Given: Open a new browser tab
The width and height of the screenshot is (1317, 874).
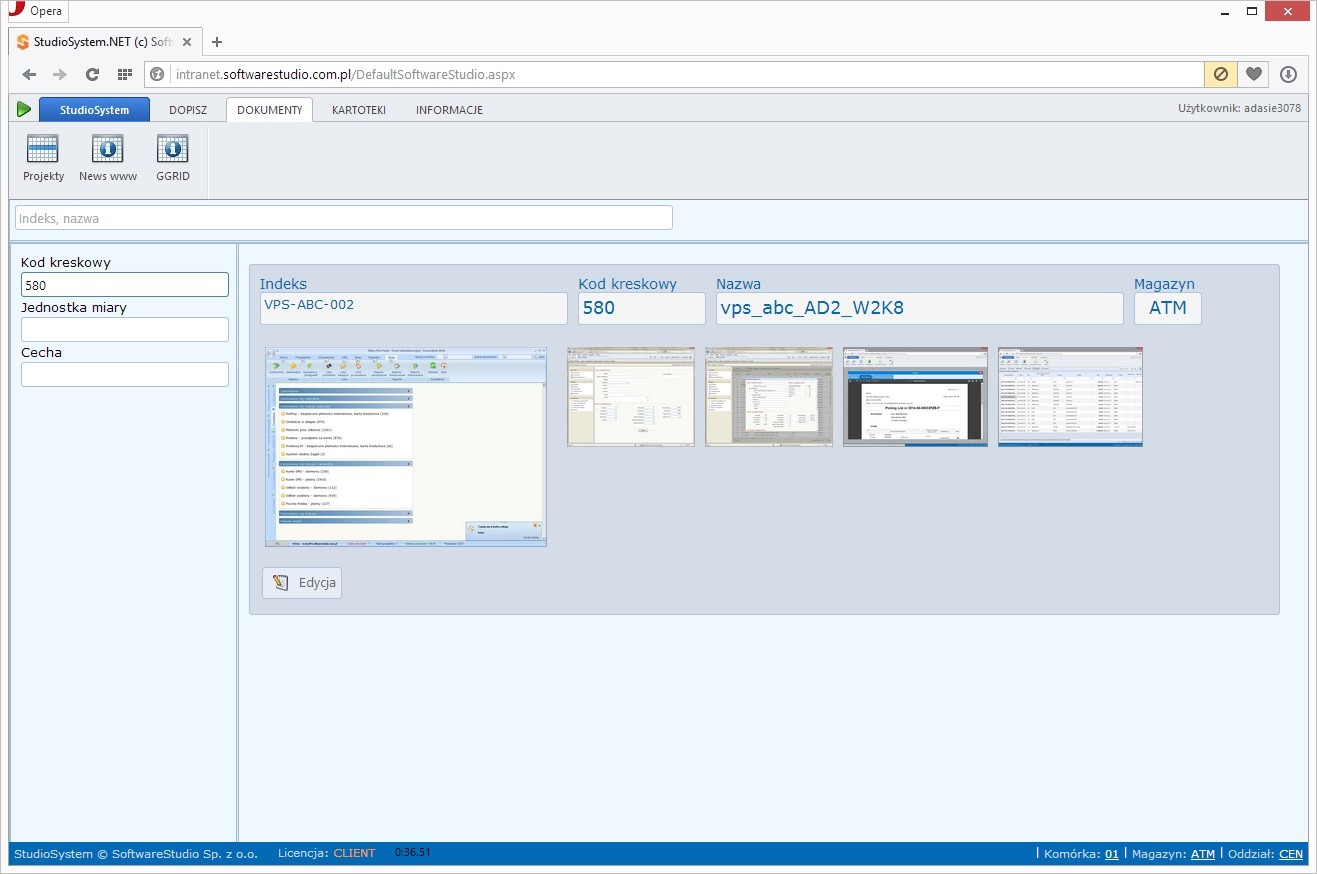Looking at the screenshot, I should (x=217, y=42).
